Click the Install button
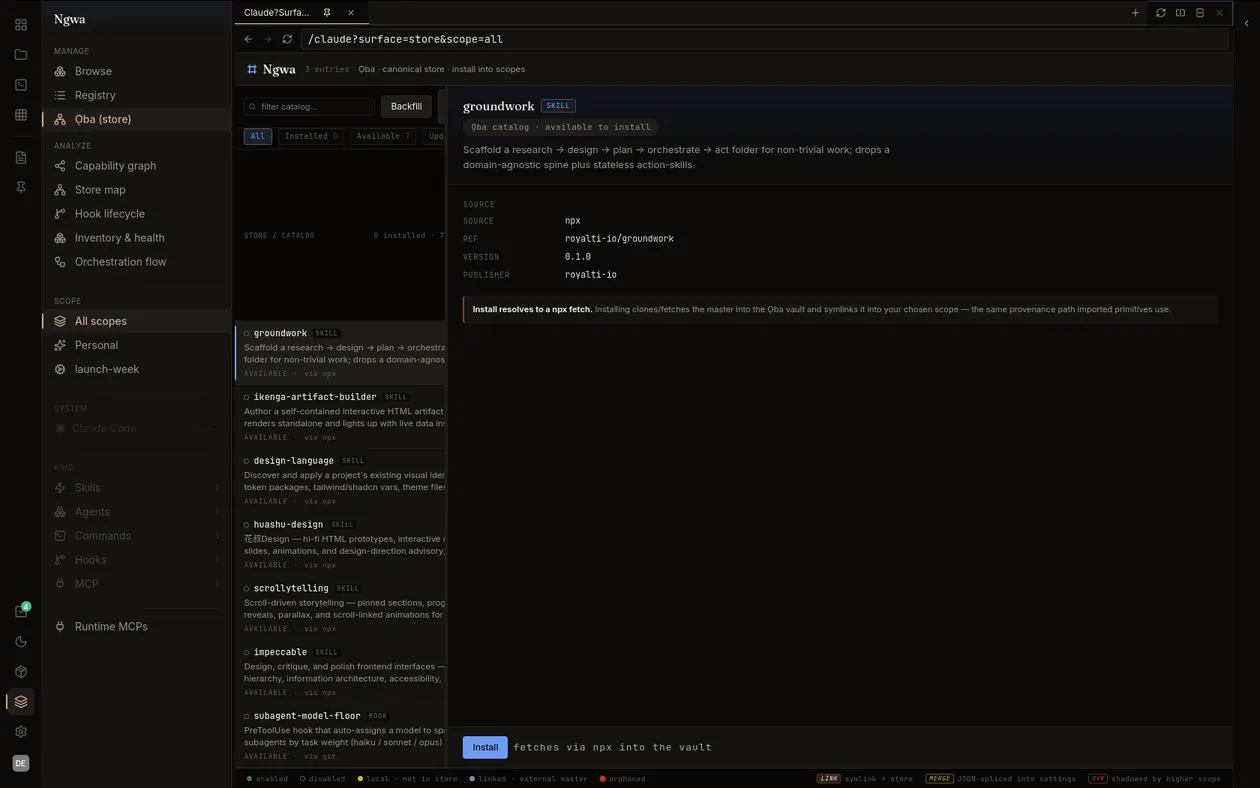 point(485,747)
